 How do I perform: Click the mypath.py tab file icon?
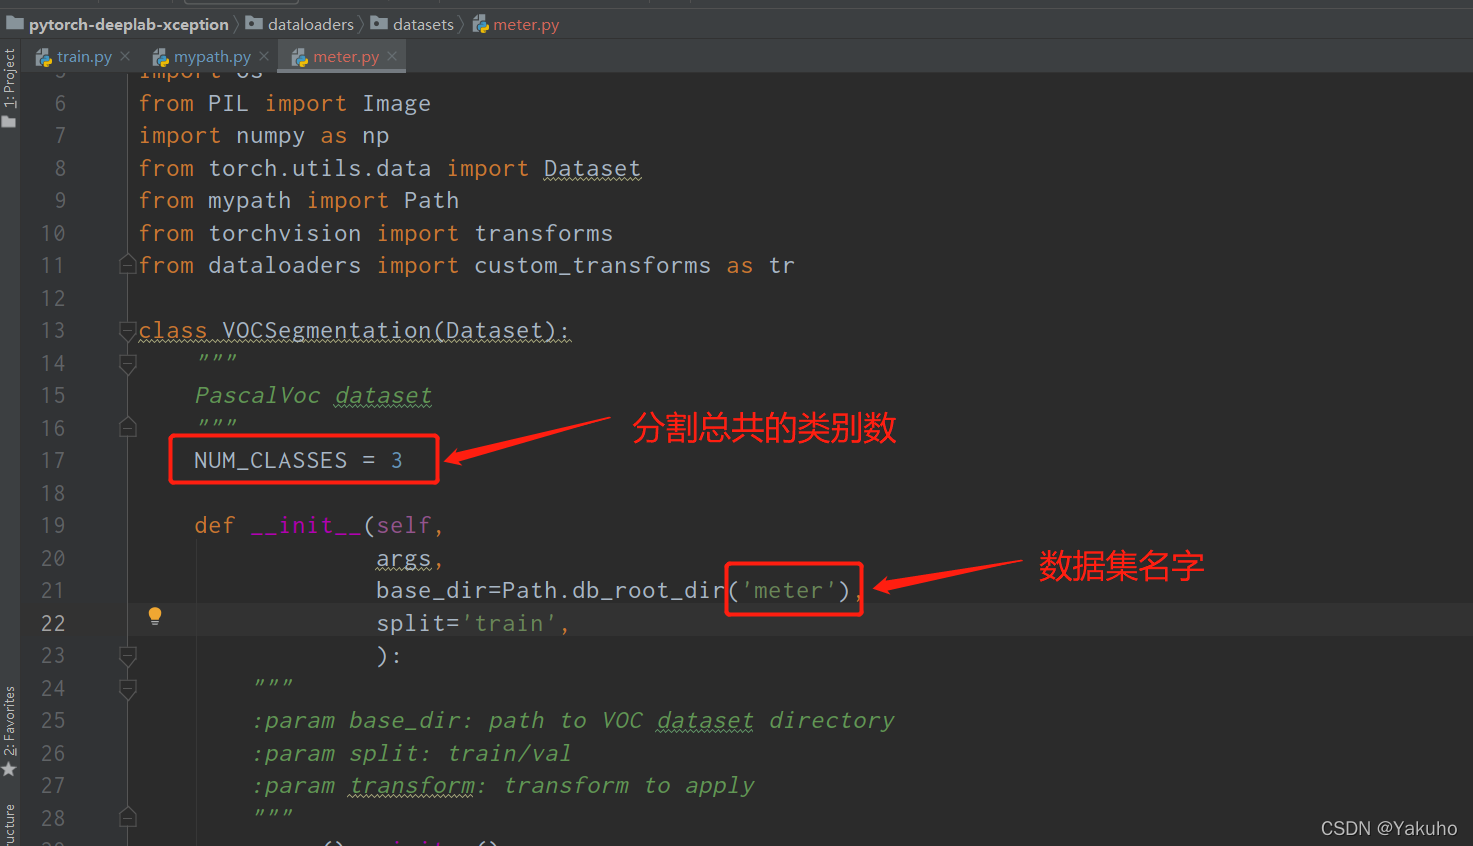[161, 58]
